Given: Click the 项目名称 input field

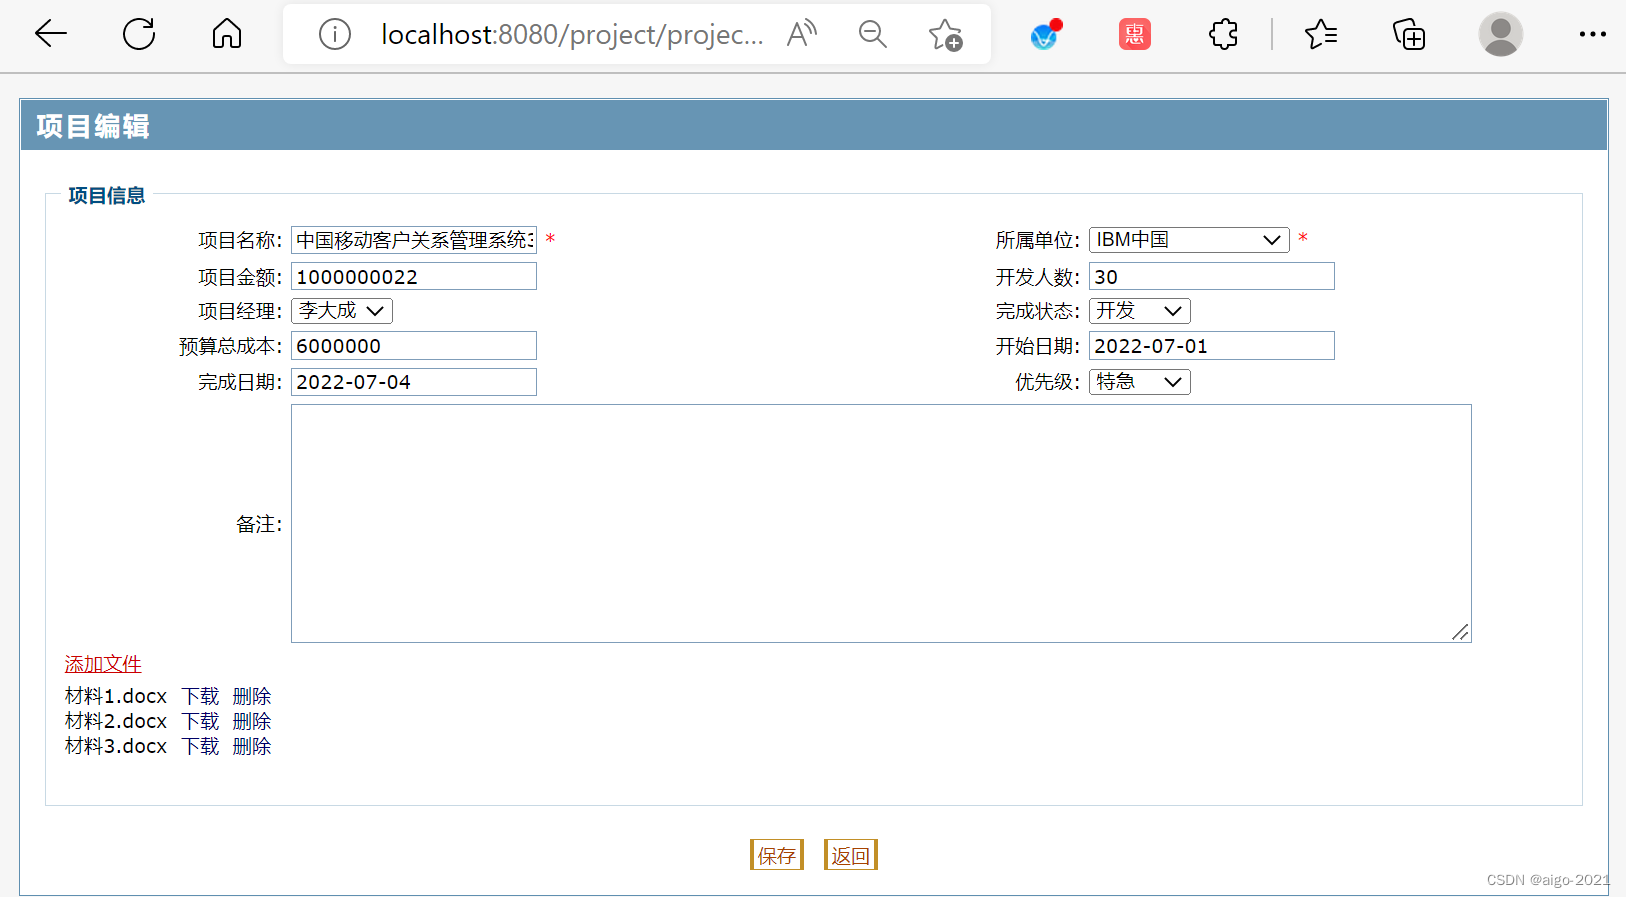Looking at the screenshot, I should [x=414, y=240].
